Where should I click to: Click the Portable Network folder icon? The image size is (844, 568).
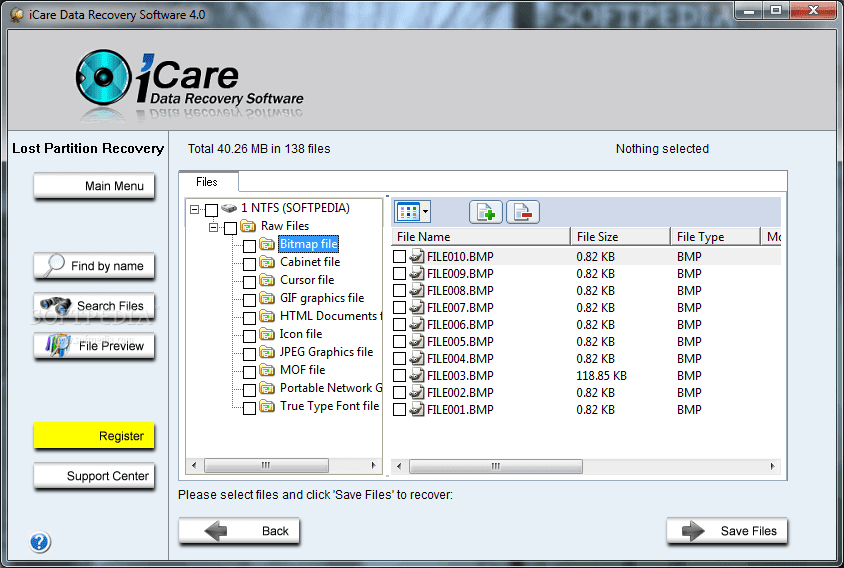tap(267, 388)
